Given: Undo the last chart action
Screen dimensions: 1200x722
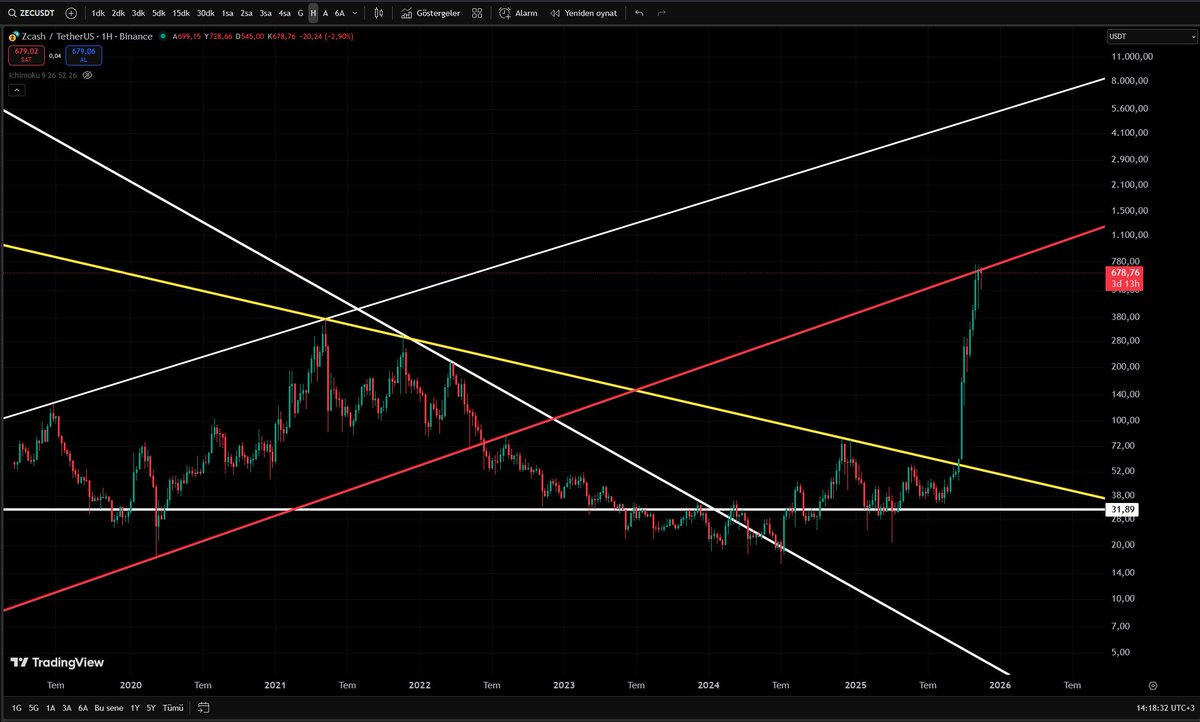Looking at the screenshot, I should (640, 14).
